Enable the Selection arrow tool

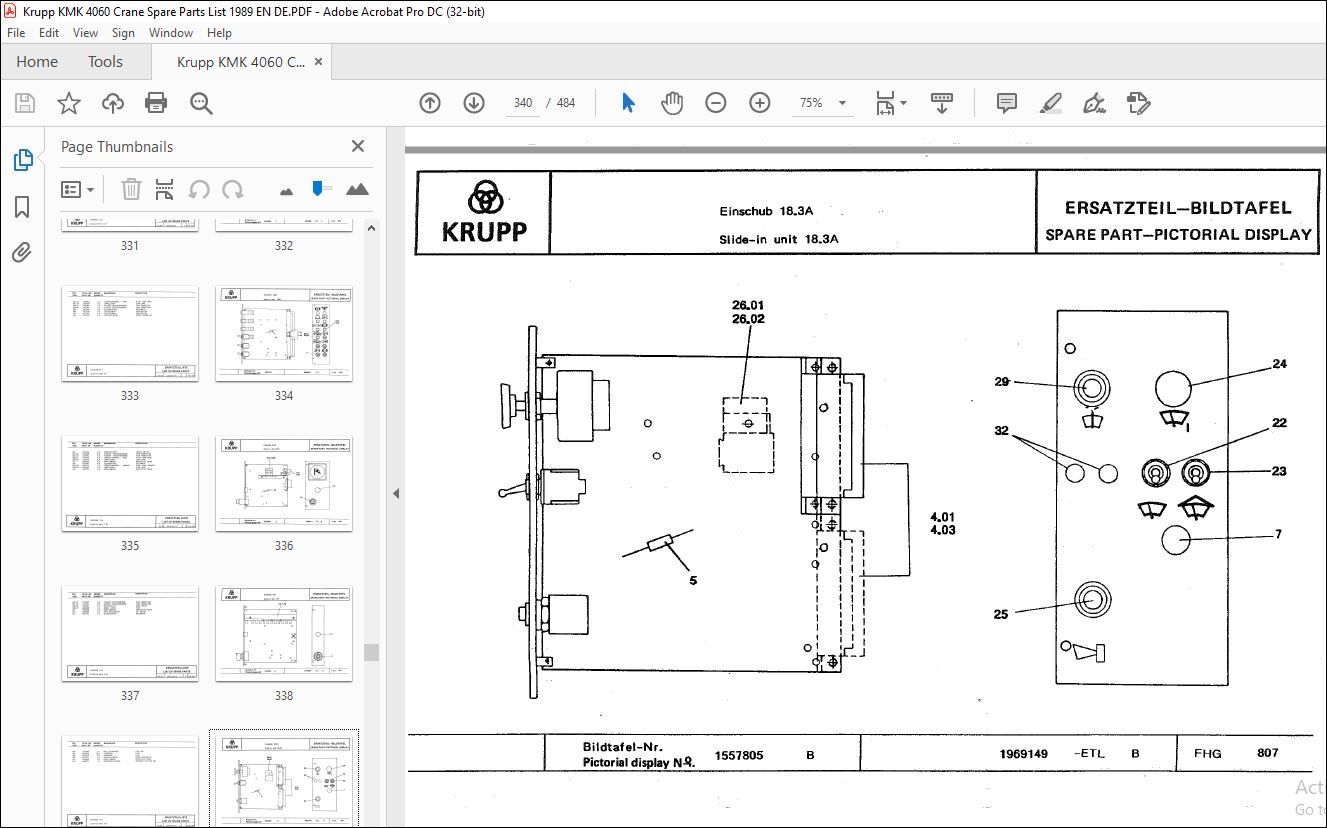pos(628,103)
